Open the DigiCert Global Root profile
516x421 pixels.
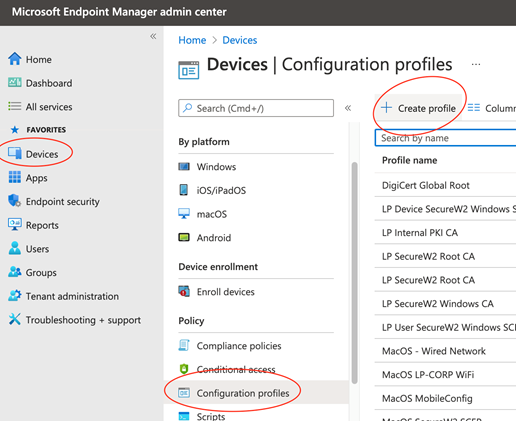426,185
